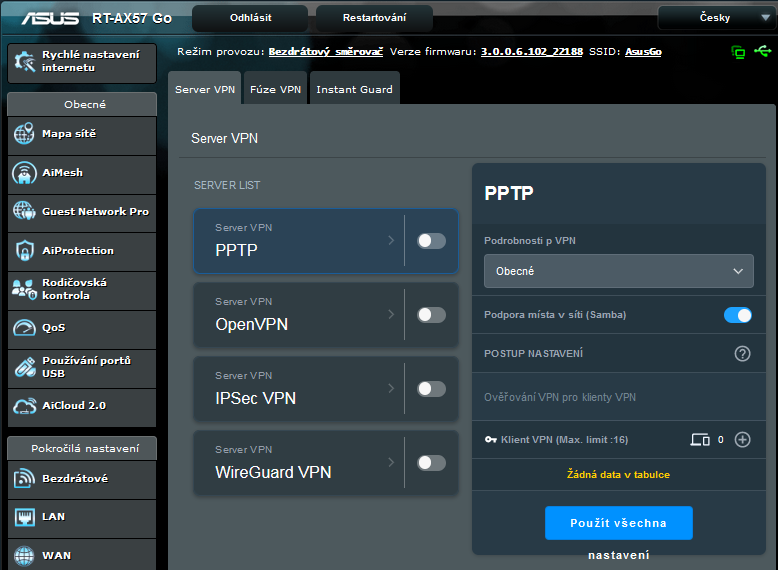
Task: Click the Mapa sítě globe icon
Action: [x=25, y=134]
